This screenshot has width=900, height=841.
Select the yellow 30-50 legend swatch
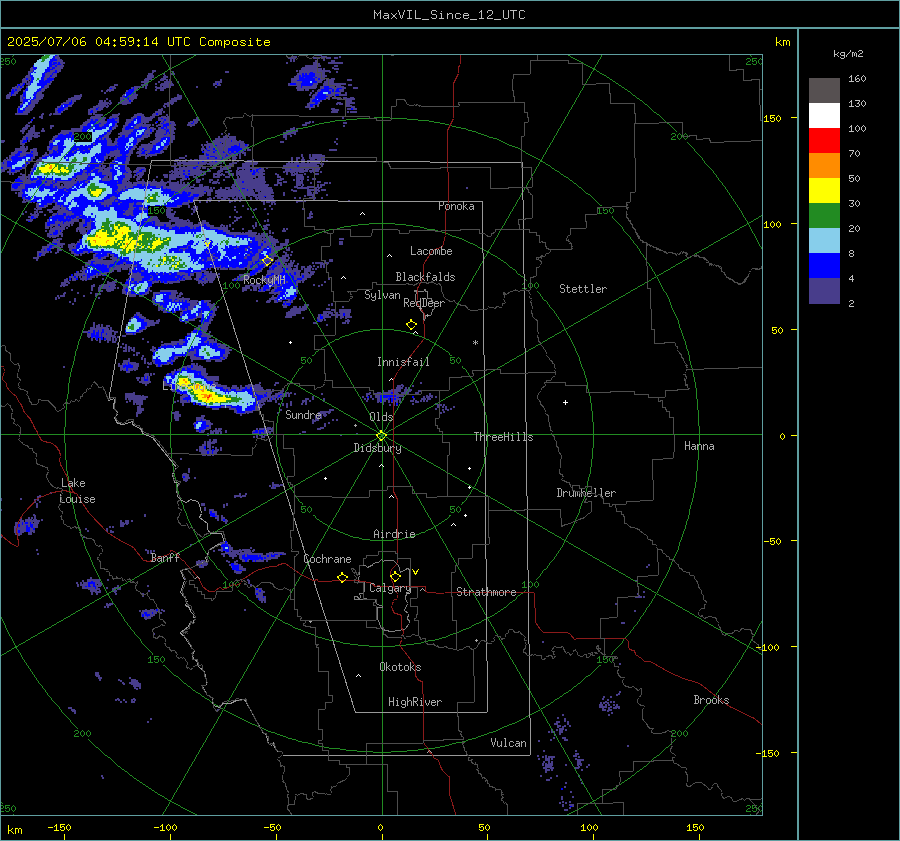(x=824, y=191)
